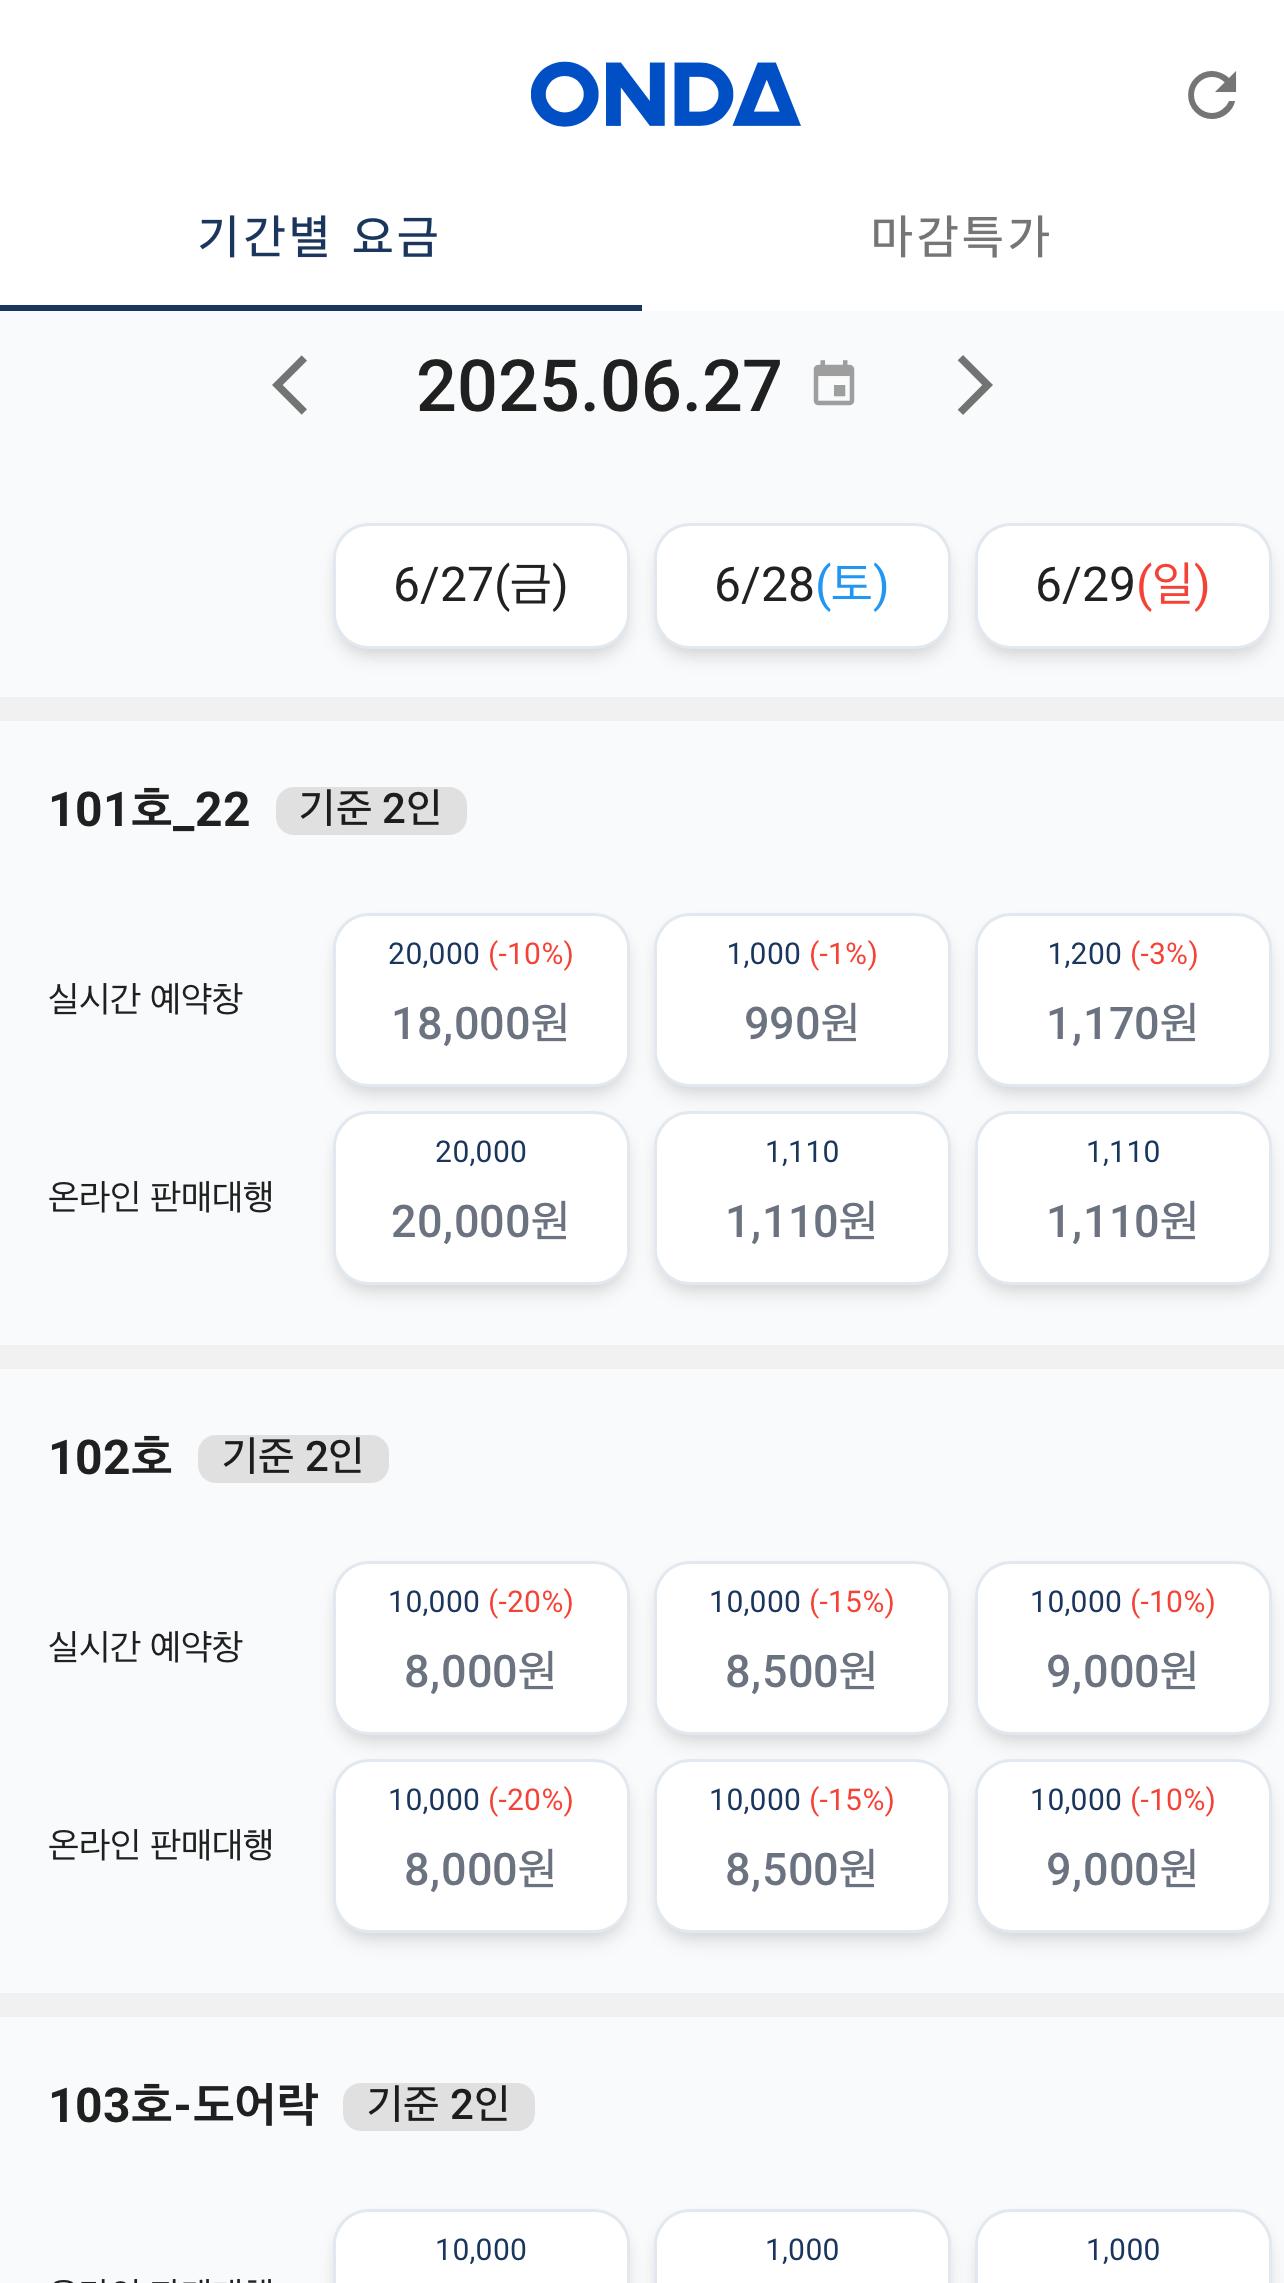Switch to the 마감특가 tab
The image size is (1284, 2283).
(x=961, y=238)
